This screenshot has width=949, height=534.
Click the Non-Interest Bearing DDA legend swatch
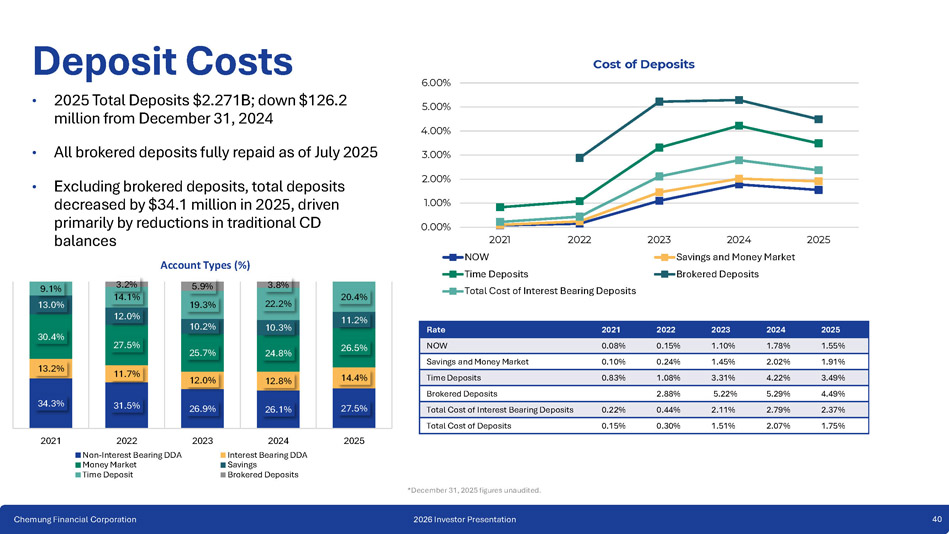(x=79, y=455)
